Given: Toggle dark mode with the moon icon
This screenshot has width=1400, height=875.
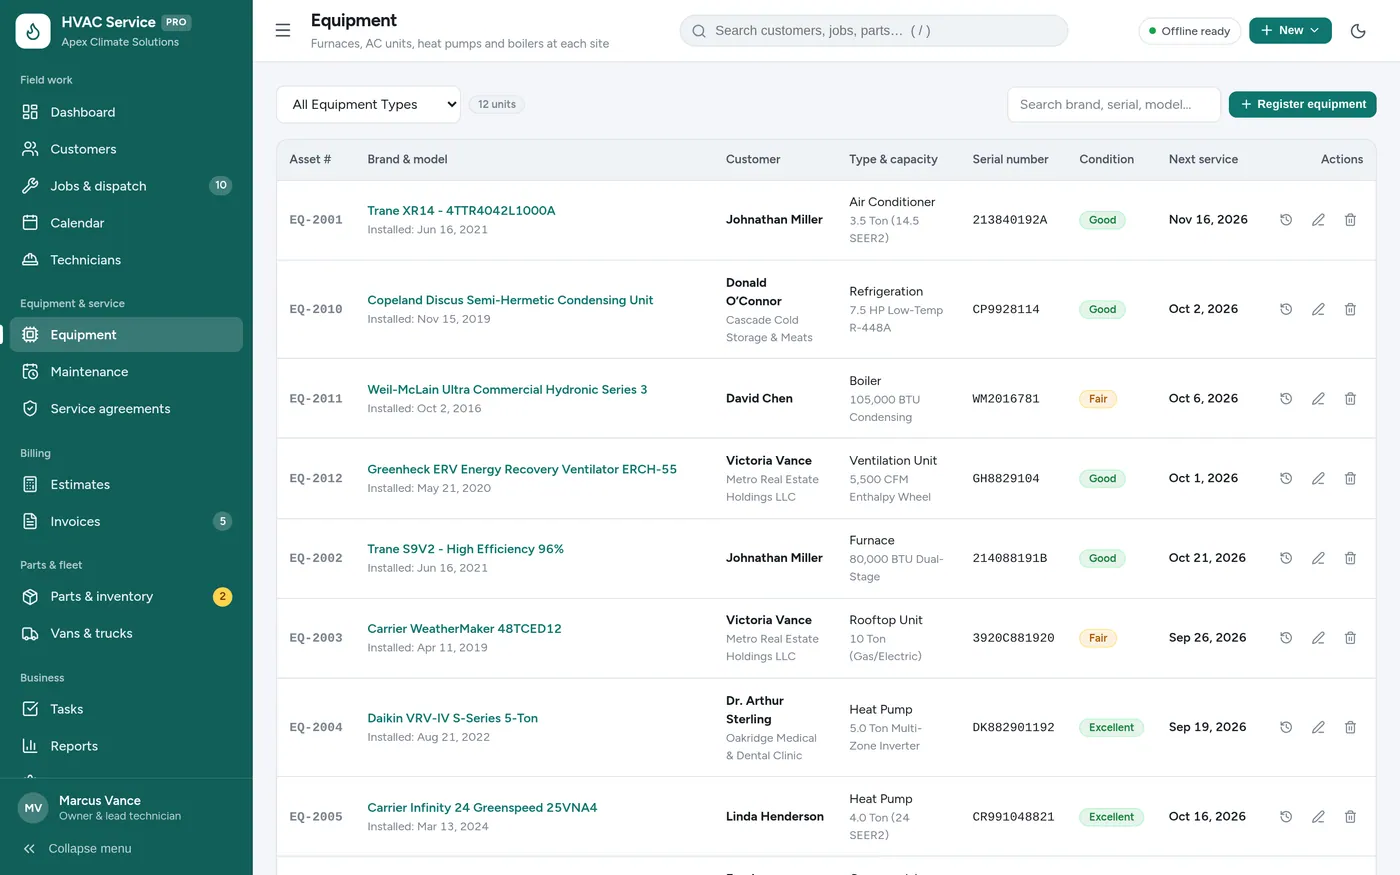Looking at the screenshot, I should 1358,31.
